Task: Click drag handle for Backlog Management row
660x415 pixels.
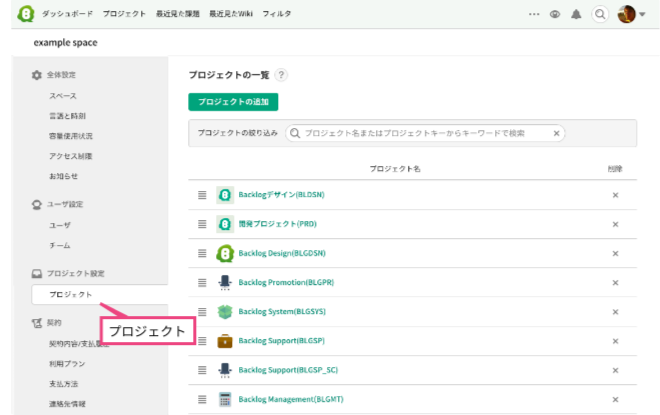Action: (202, 399)
